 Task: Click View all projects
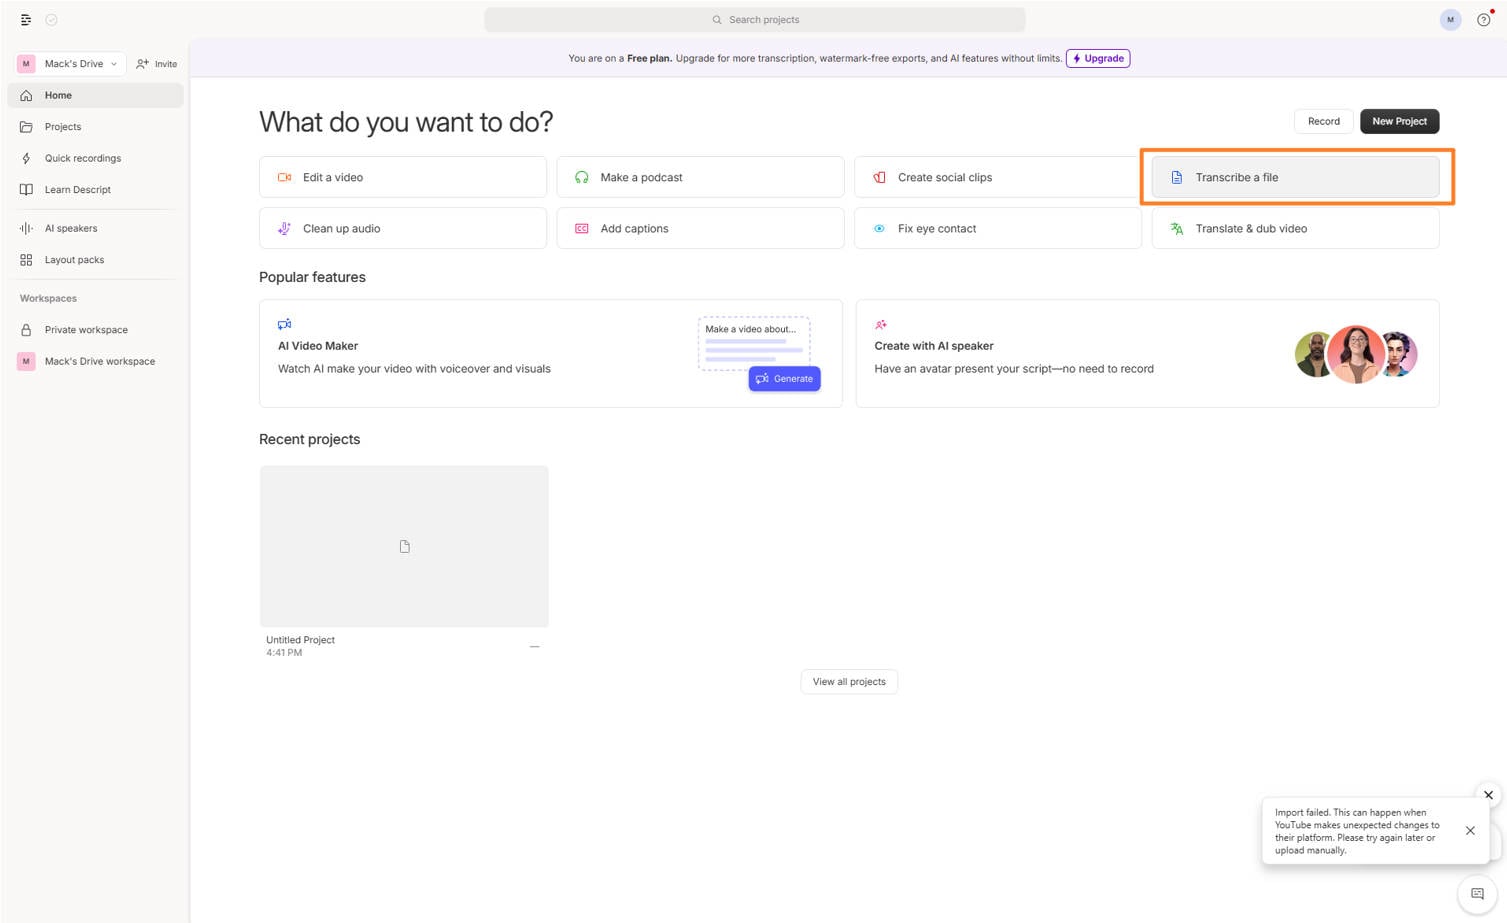tap(849, 682)
